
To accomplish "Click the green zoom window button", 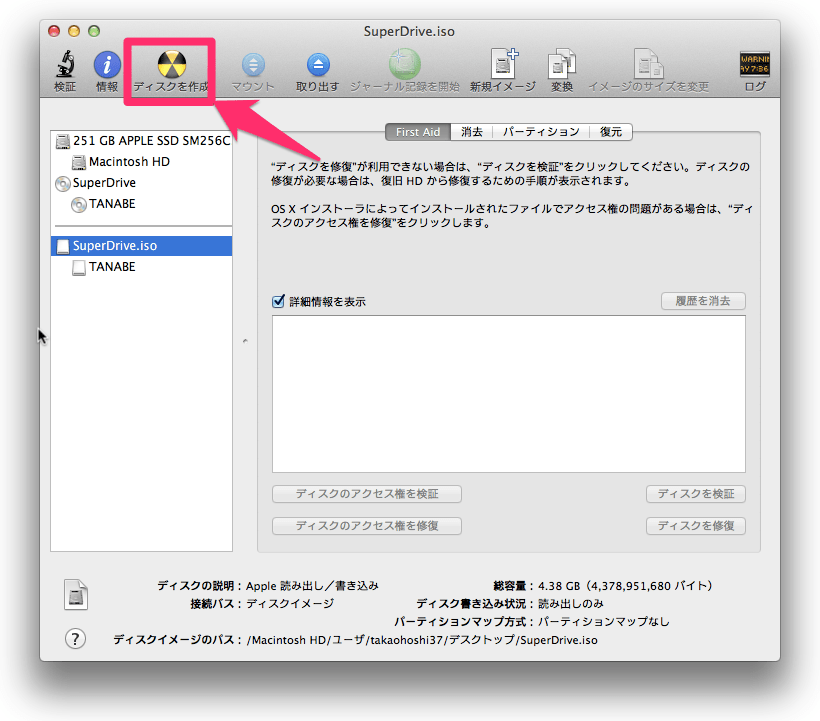I will coord(94,31).
